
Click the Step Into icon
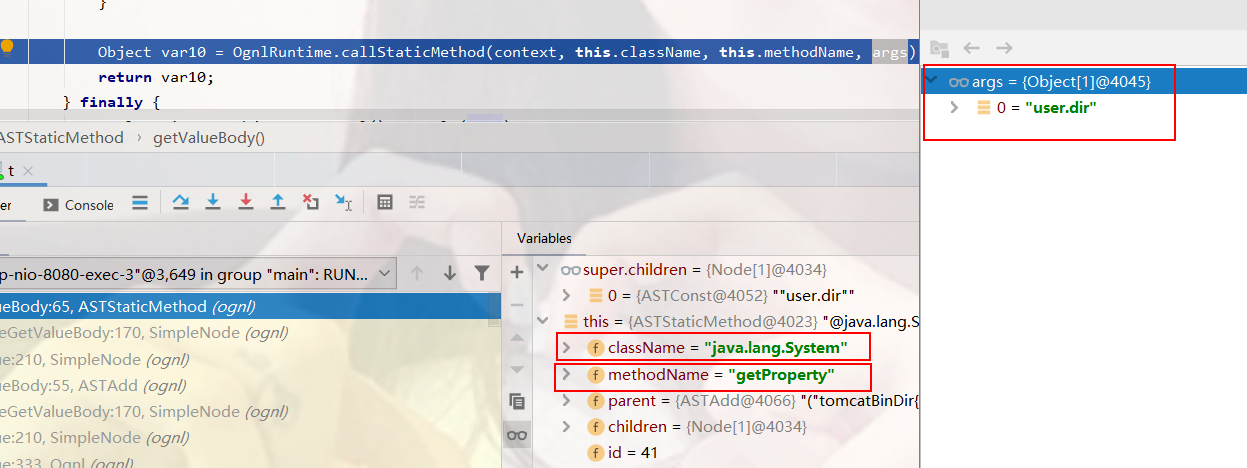(x=213, y=203)
